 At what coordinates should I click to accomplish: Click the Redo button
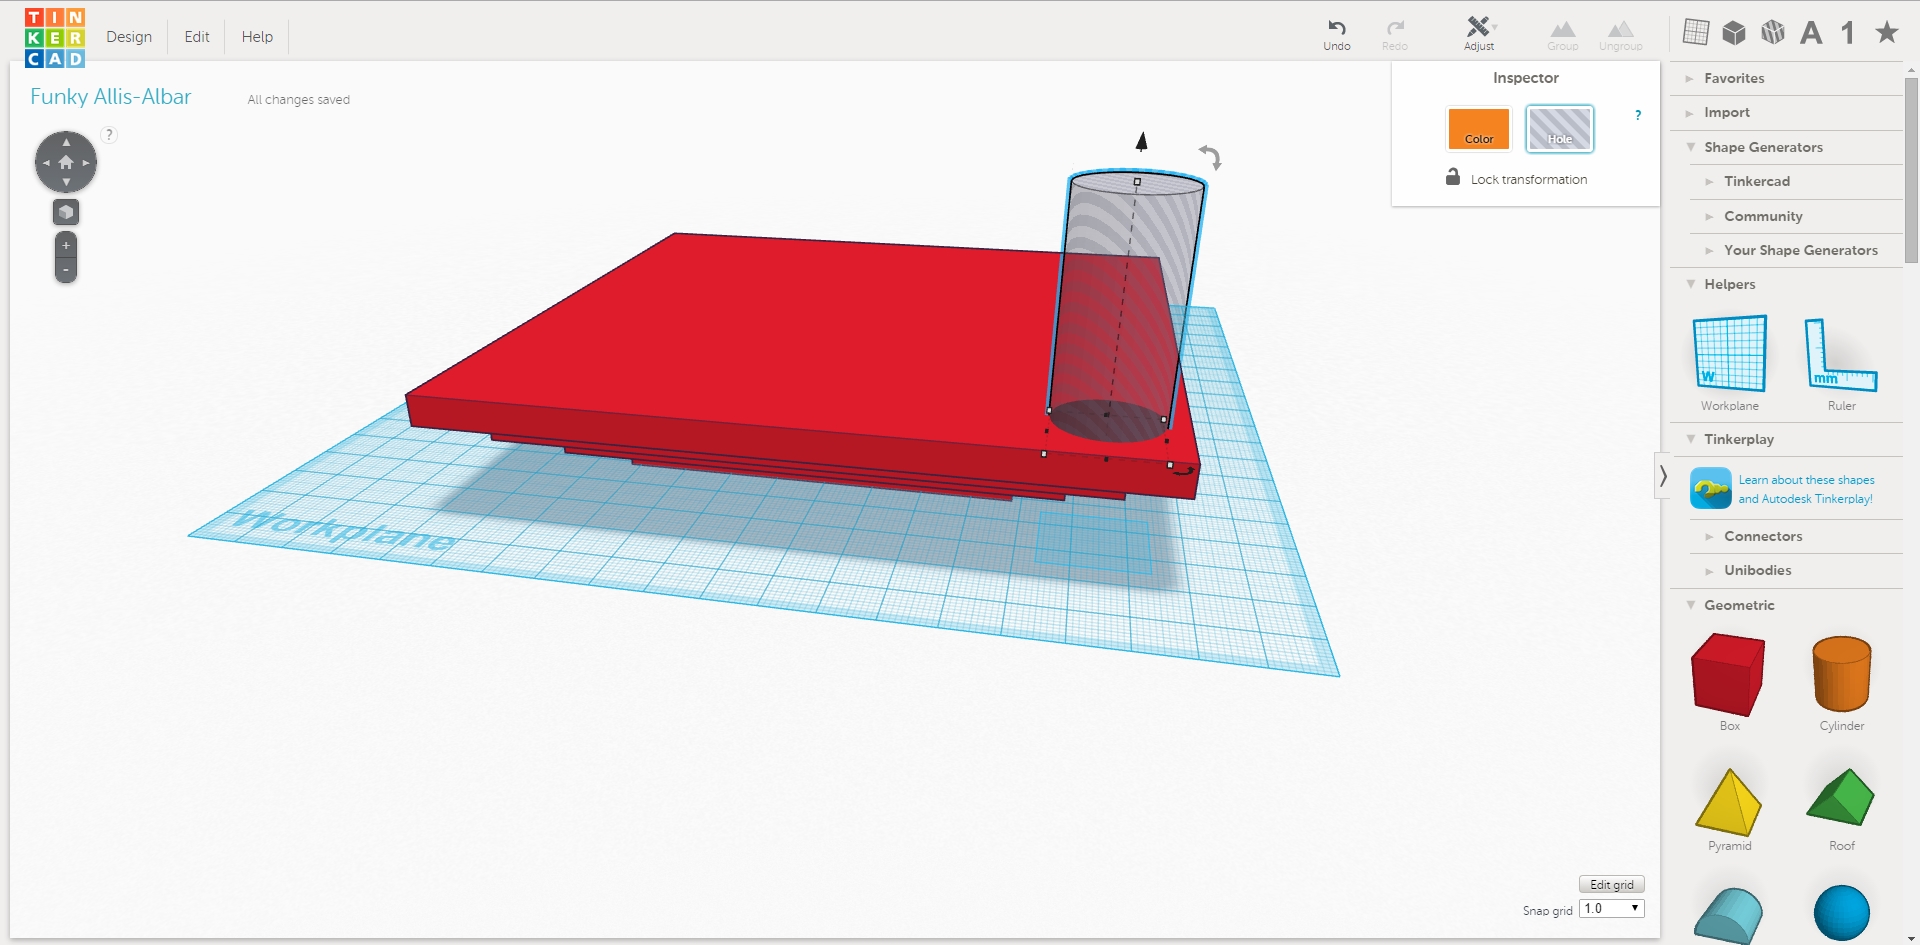[1395, 34]
